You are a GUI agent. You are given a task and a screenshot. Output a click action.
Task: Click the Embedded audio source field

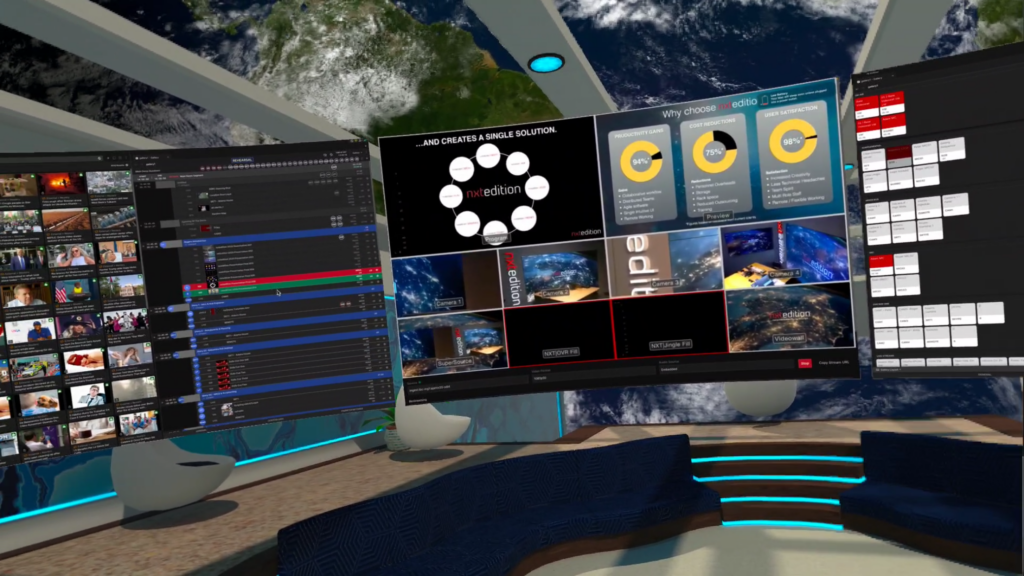tap(726, 368)
